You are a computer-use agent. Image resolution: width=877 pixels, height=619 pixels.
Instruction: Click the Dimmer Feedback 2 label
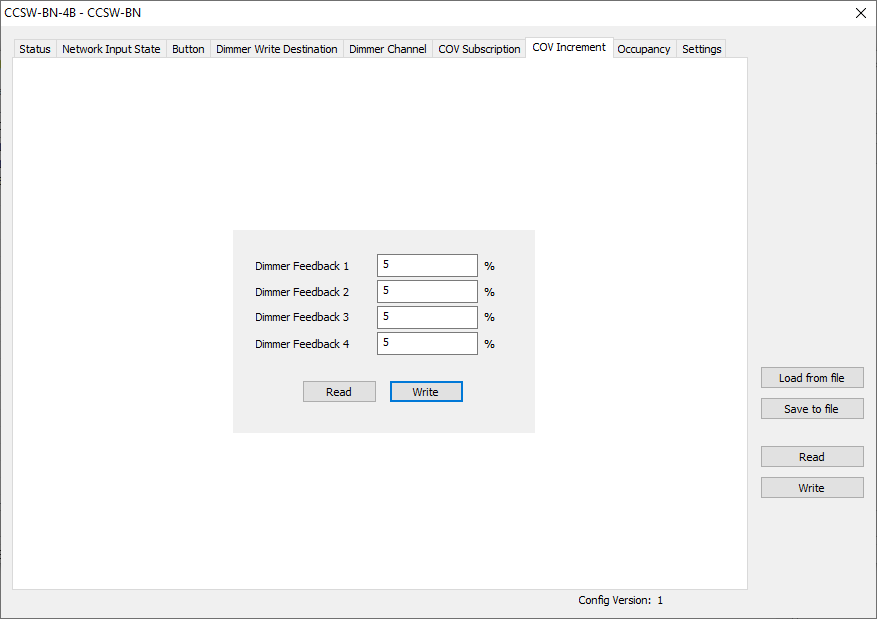tap(302, 292)
